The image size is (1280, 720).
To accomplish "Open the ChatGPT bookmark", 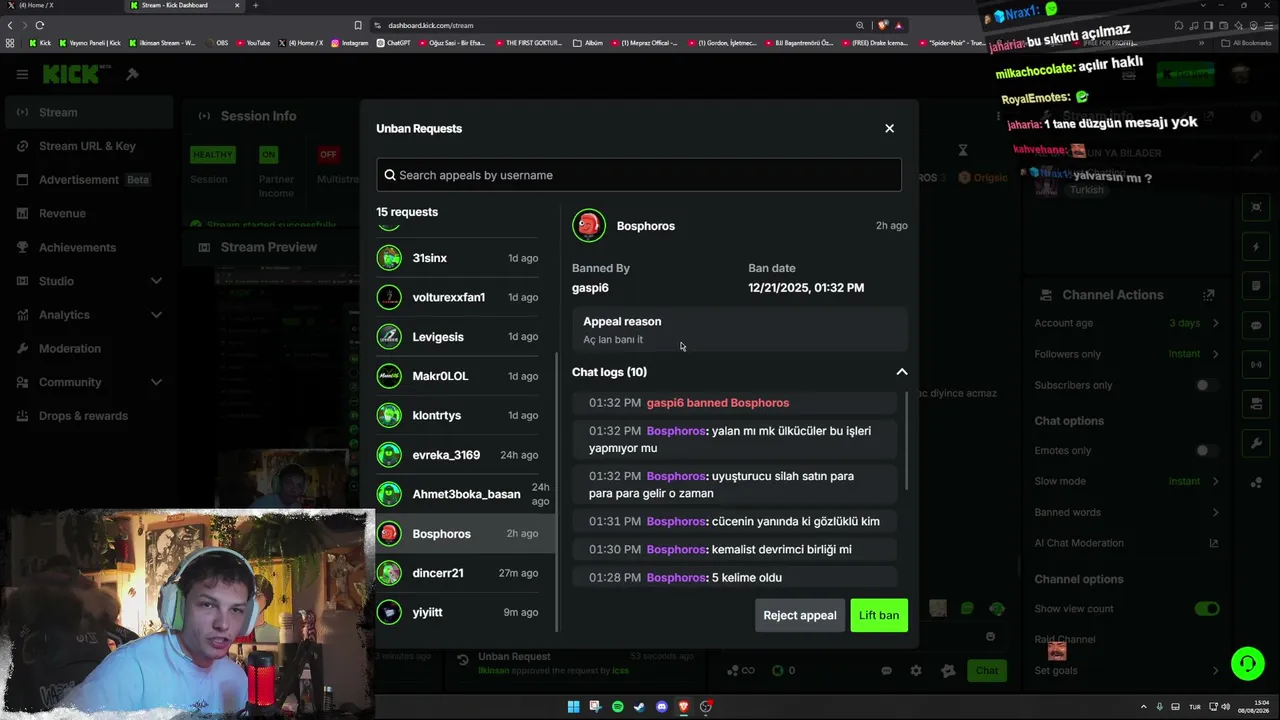I will tap(393, 43).
